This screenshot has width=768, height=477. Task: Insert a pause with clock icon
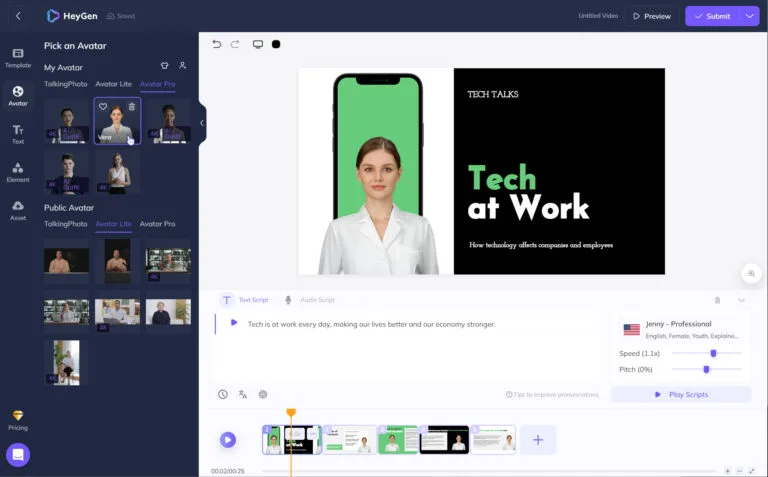click(x=223, y=394)
